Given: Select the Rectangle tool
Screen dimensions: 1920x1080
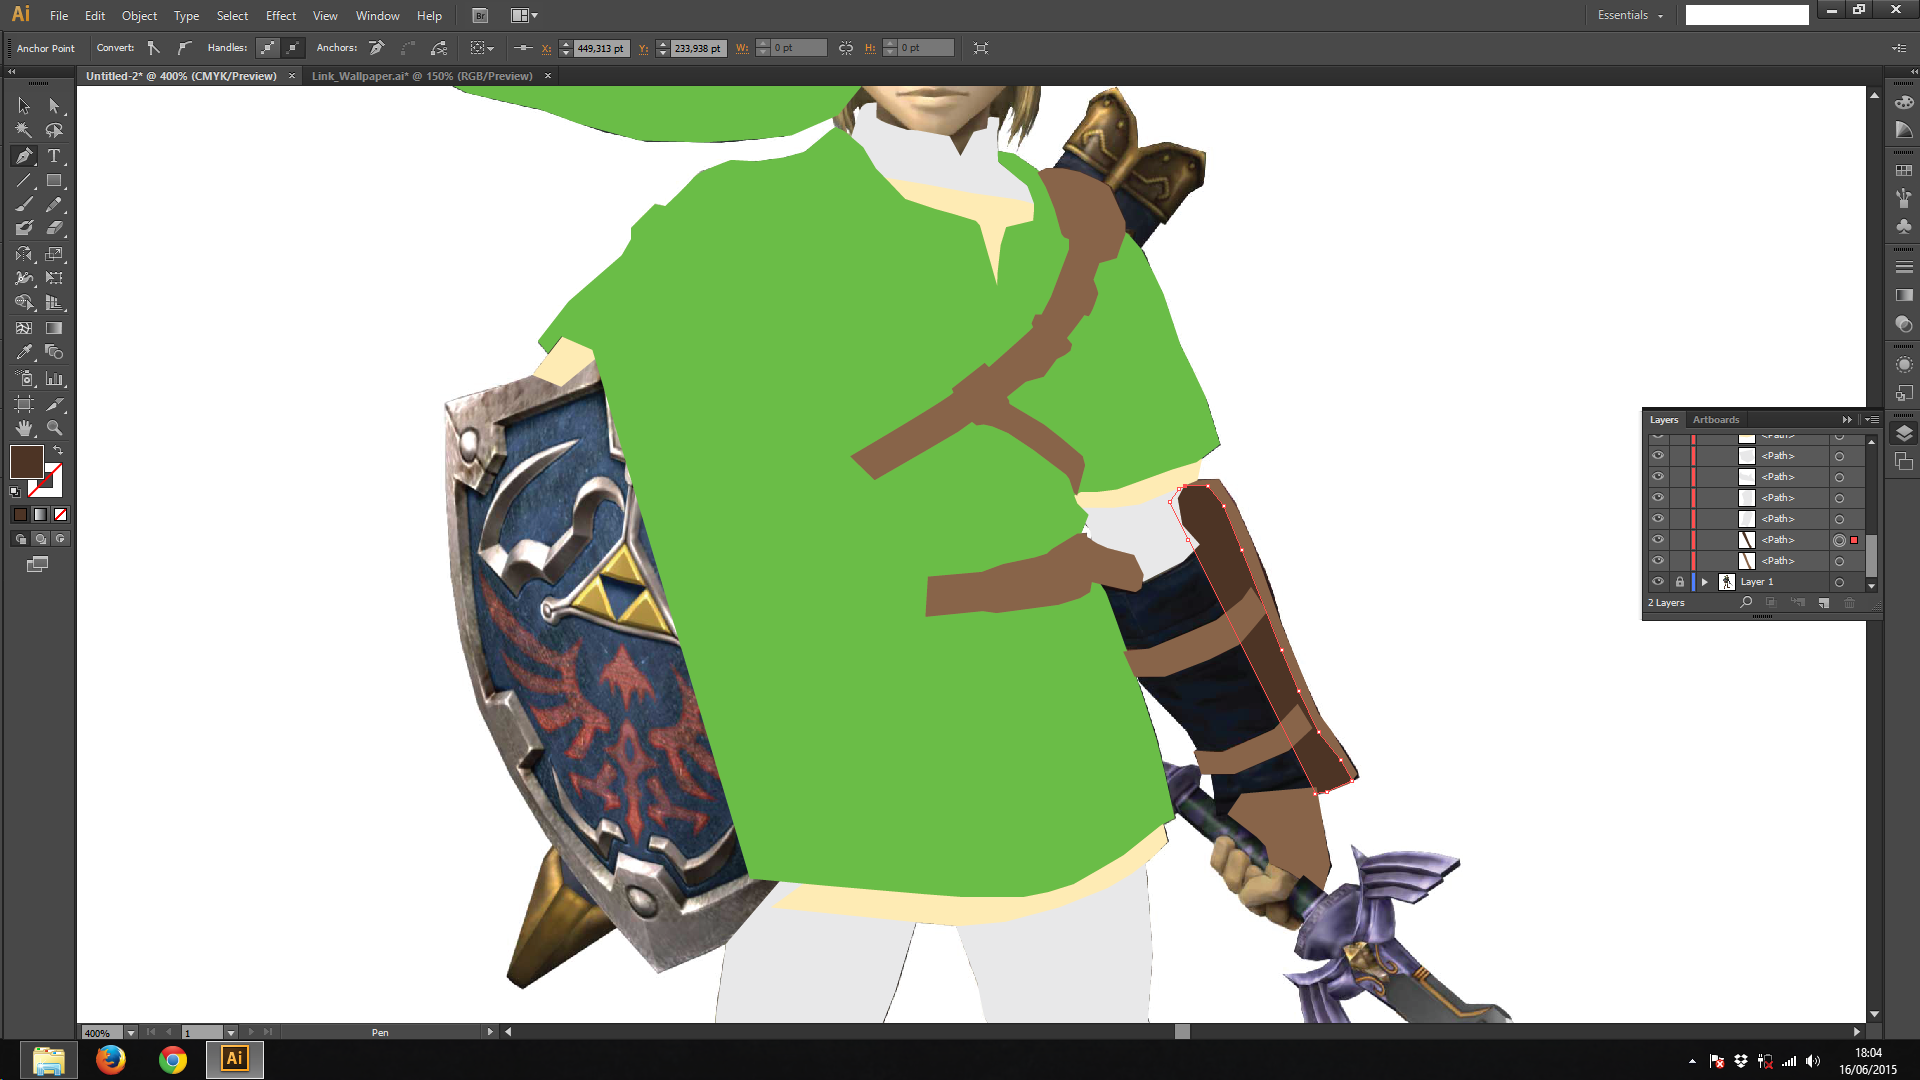Looking at the screenshot, I should (x=55, y=181).
